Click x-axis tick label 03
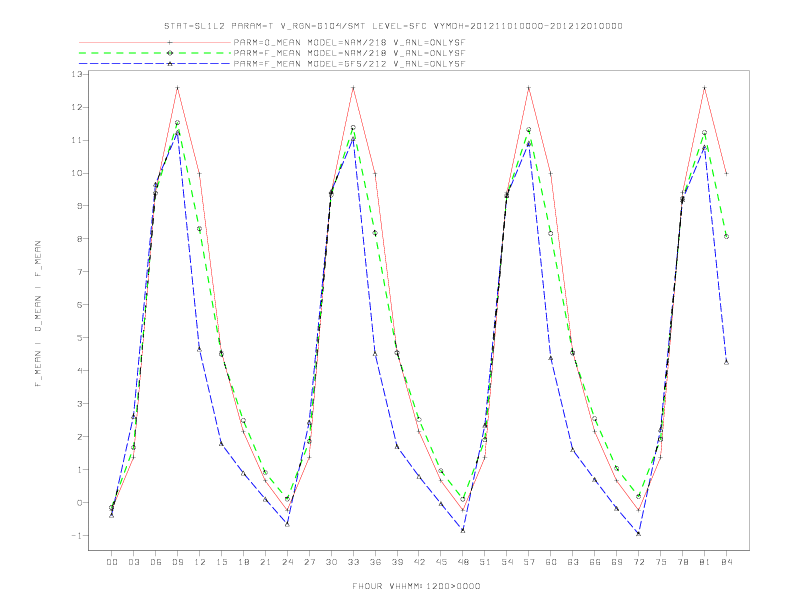The height and width of the screenshot is (612, 792). pos(134,562)
